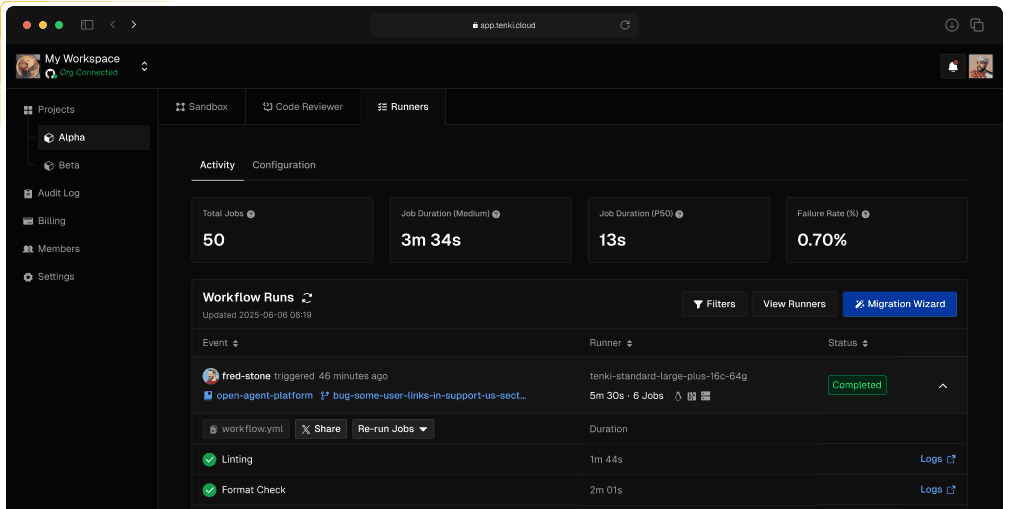Select the Activity sub-tab
This screenshot has height=509, width=1009.
coord(218,165)
